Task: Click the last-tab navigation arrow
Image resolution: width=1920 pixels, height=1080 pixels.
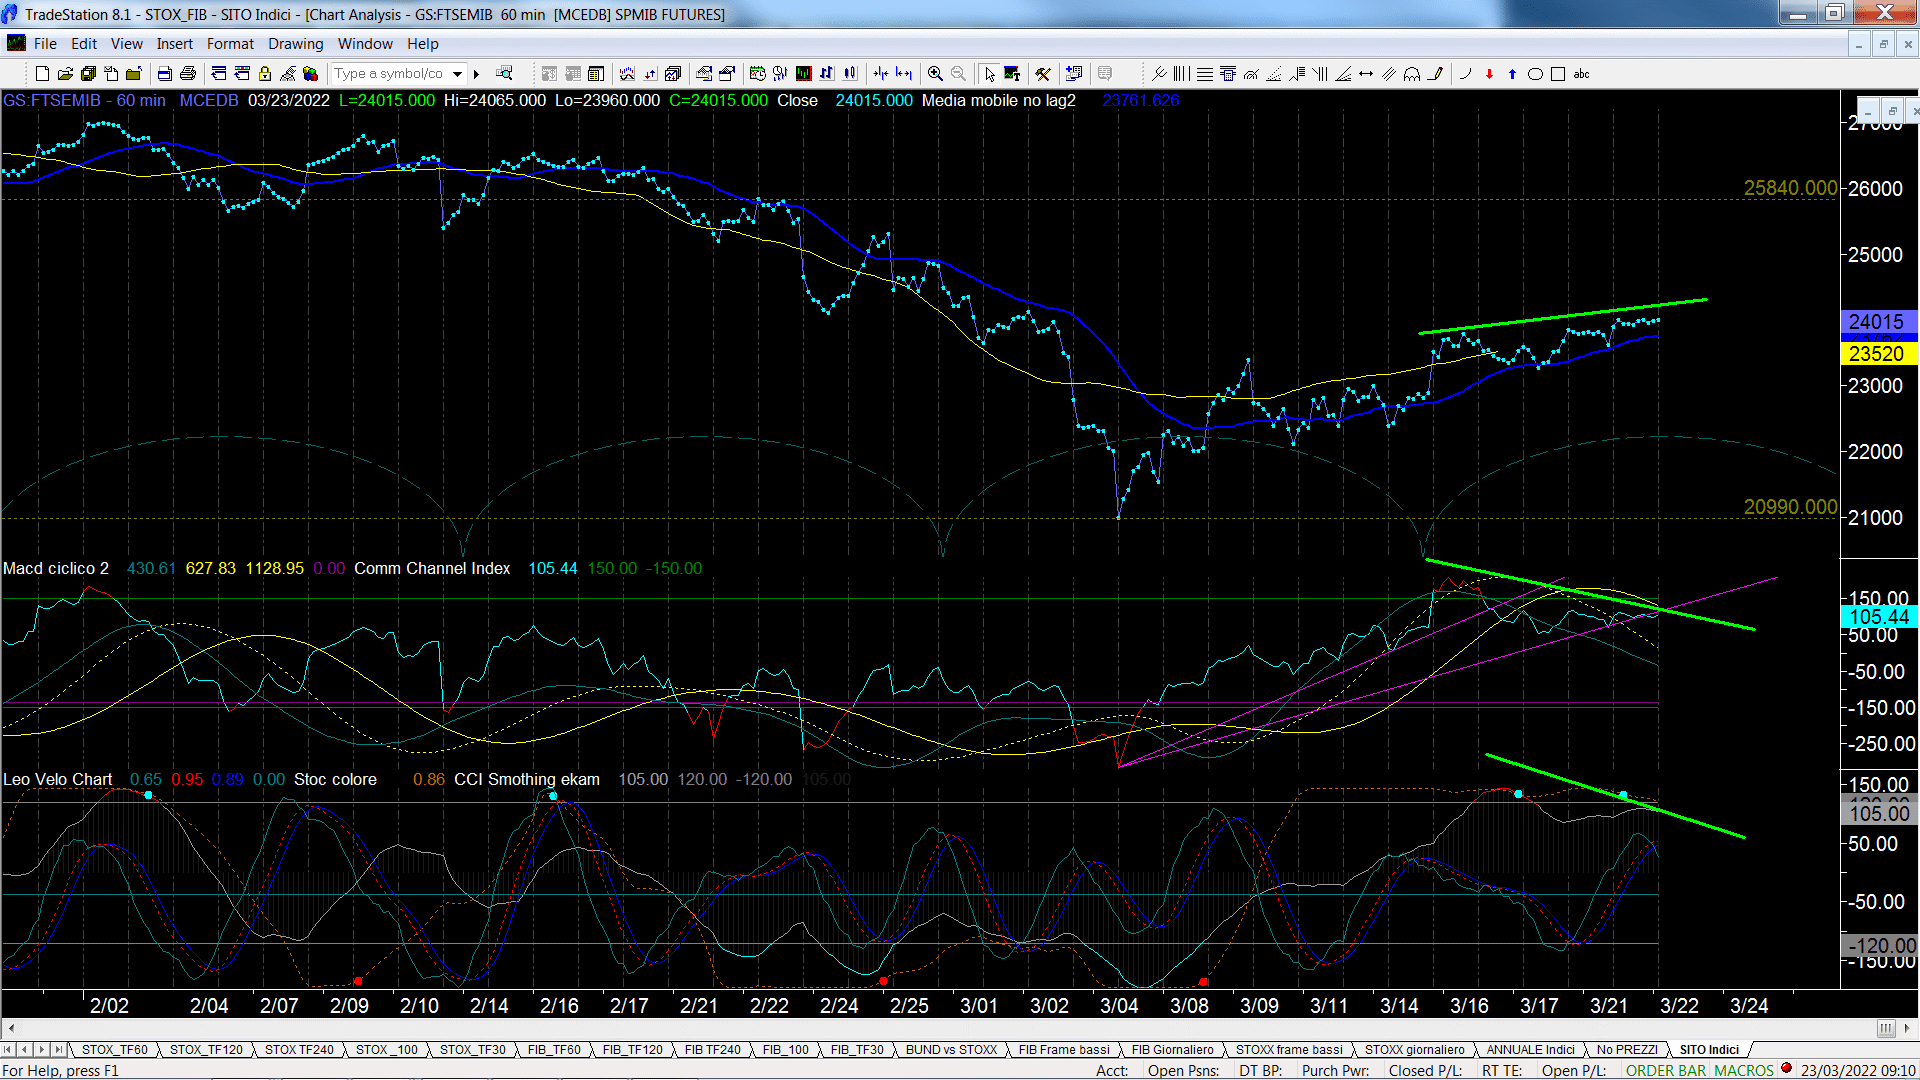Action: [58, 1049]
